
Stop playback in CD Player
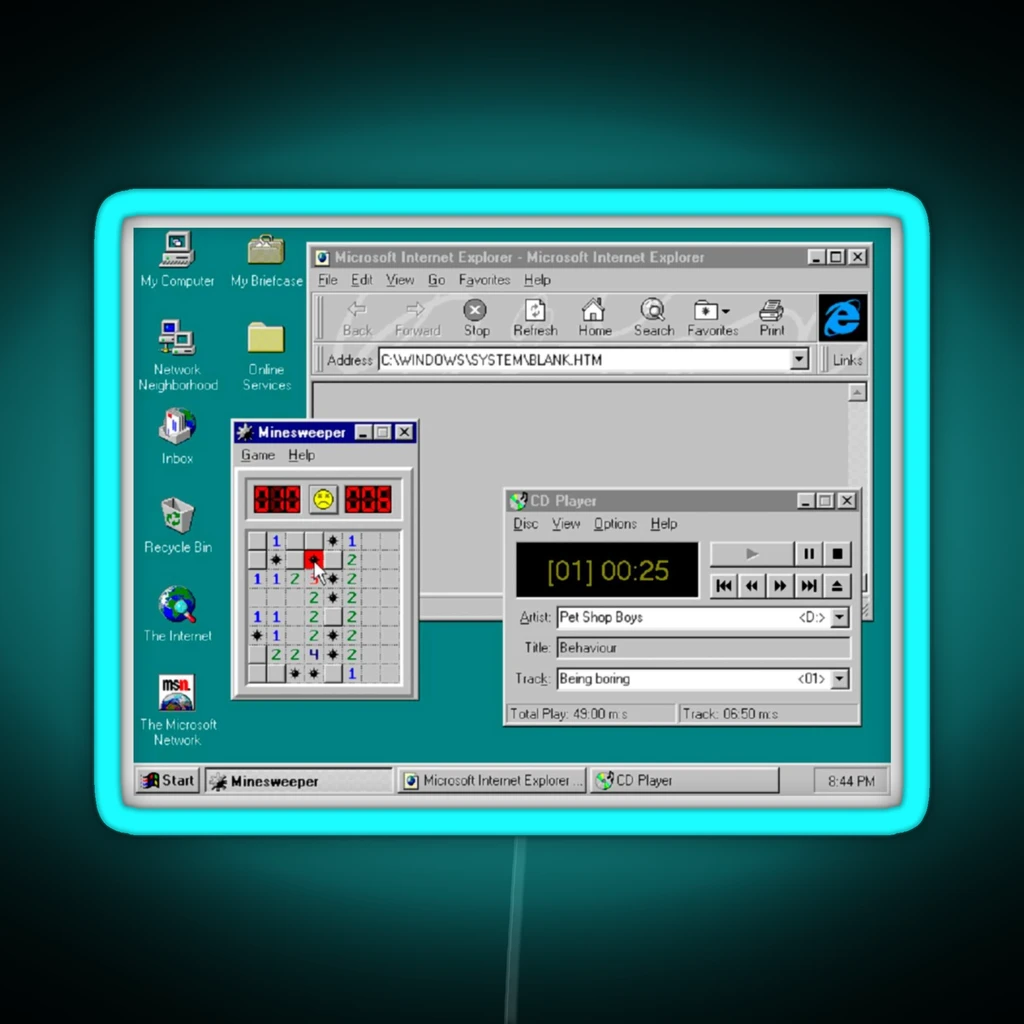pos(837,554)
